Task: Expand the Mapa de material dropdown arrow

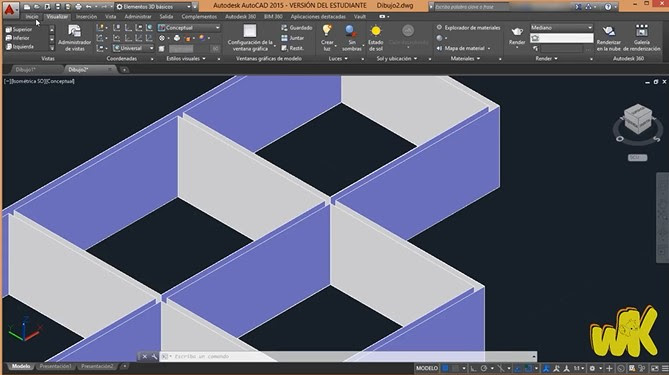Action: pos(489,49)
